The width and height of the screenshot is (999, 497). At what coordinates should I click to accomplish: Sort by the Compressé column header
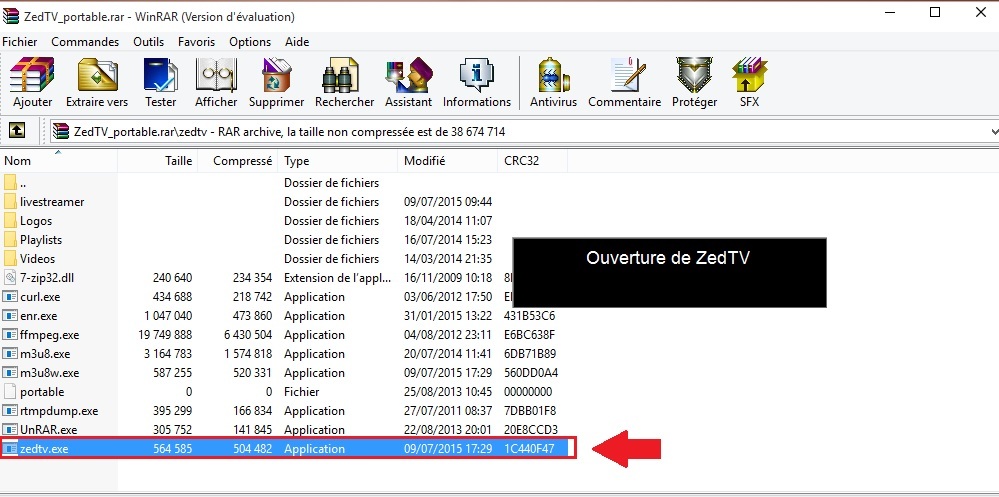pyautogui.click(x=238, y=161)
